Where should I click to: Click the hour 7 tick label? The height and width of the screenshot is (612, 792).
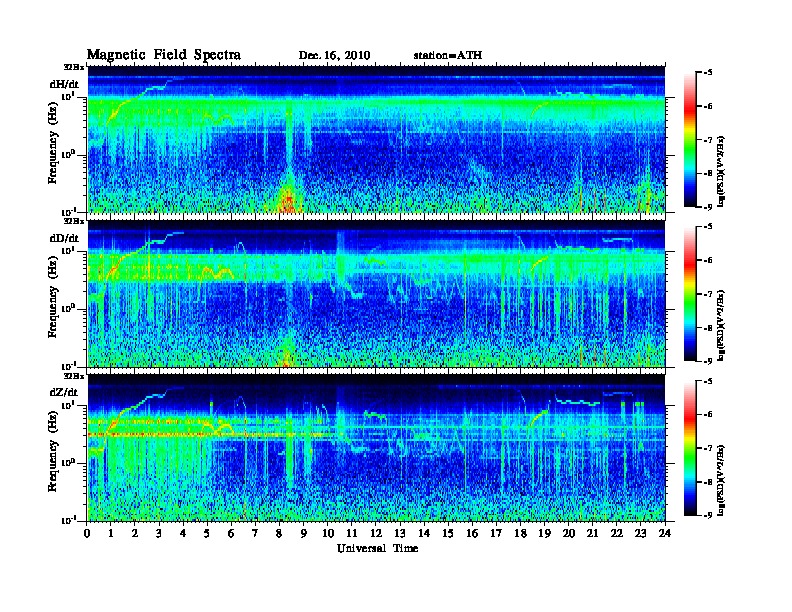click(x=256, y=533)
